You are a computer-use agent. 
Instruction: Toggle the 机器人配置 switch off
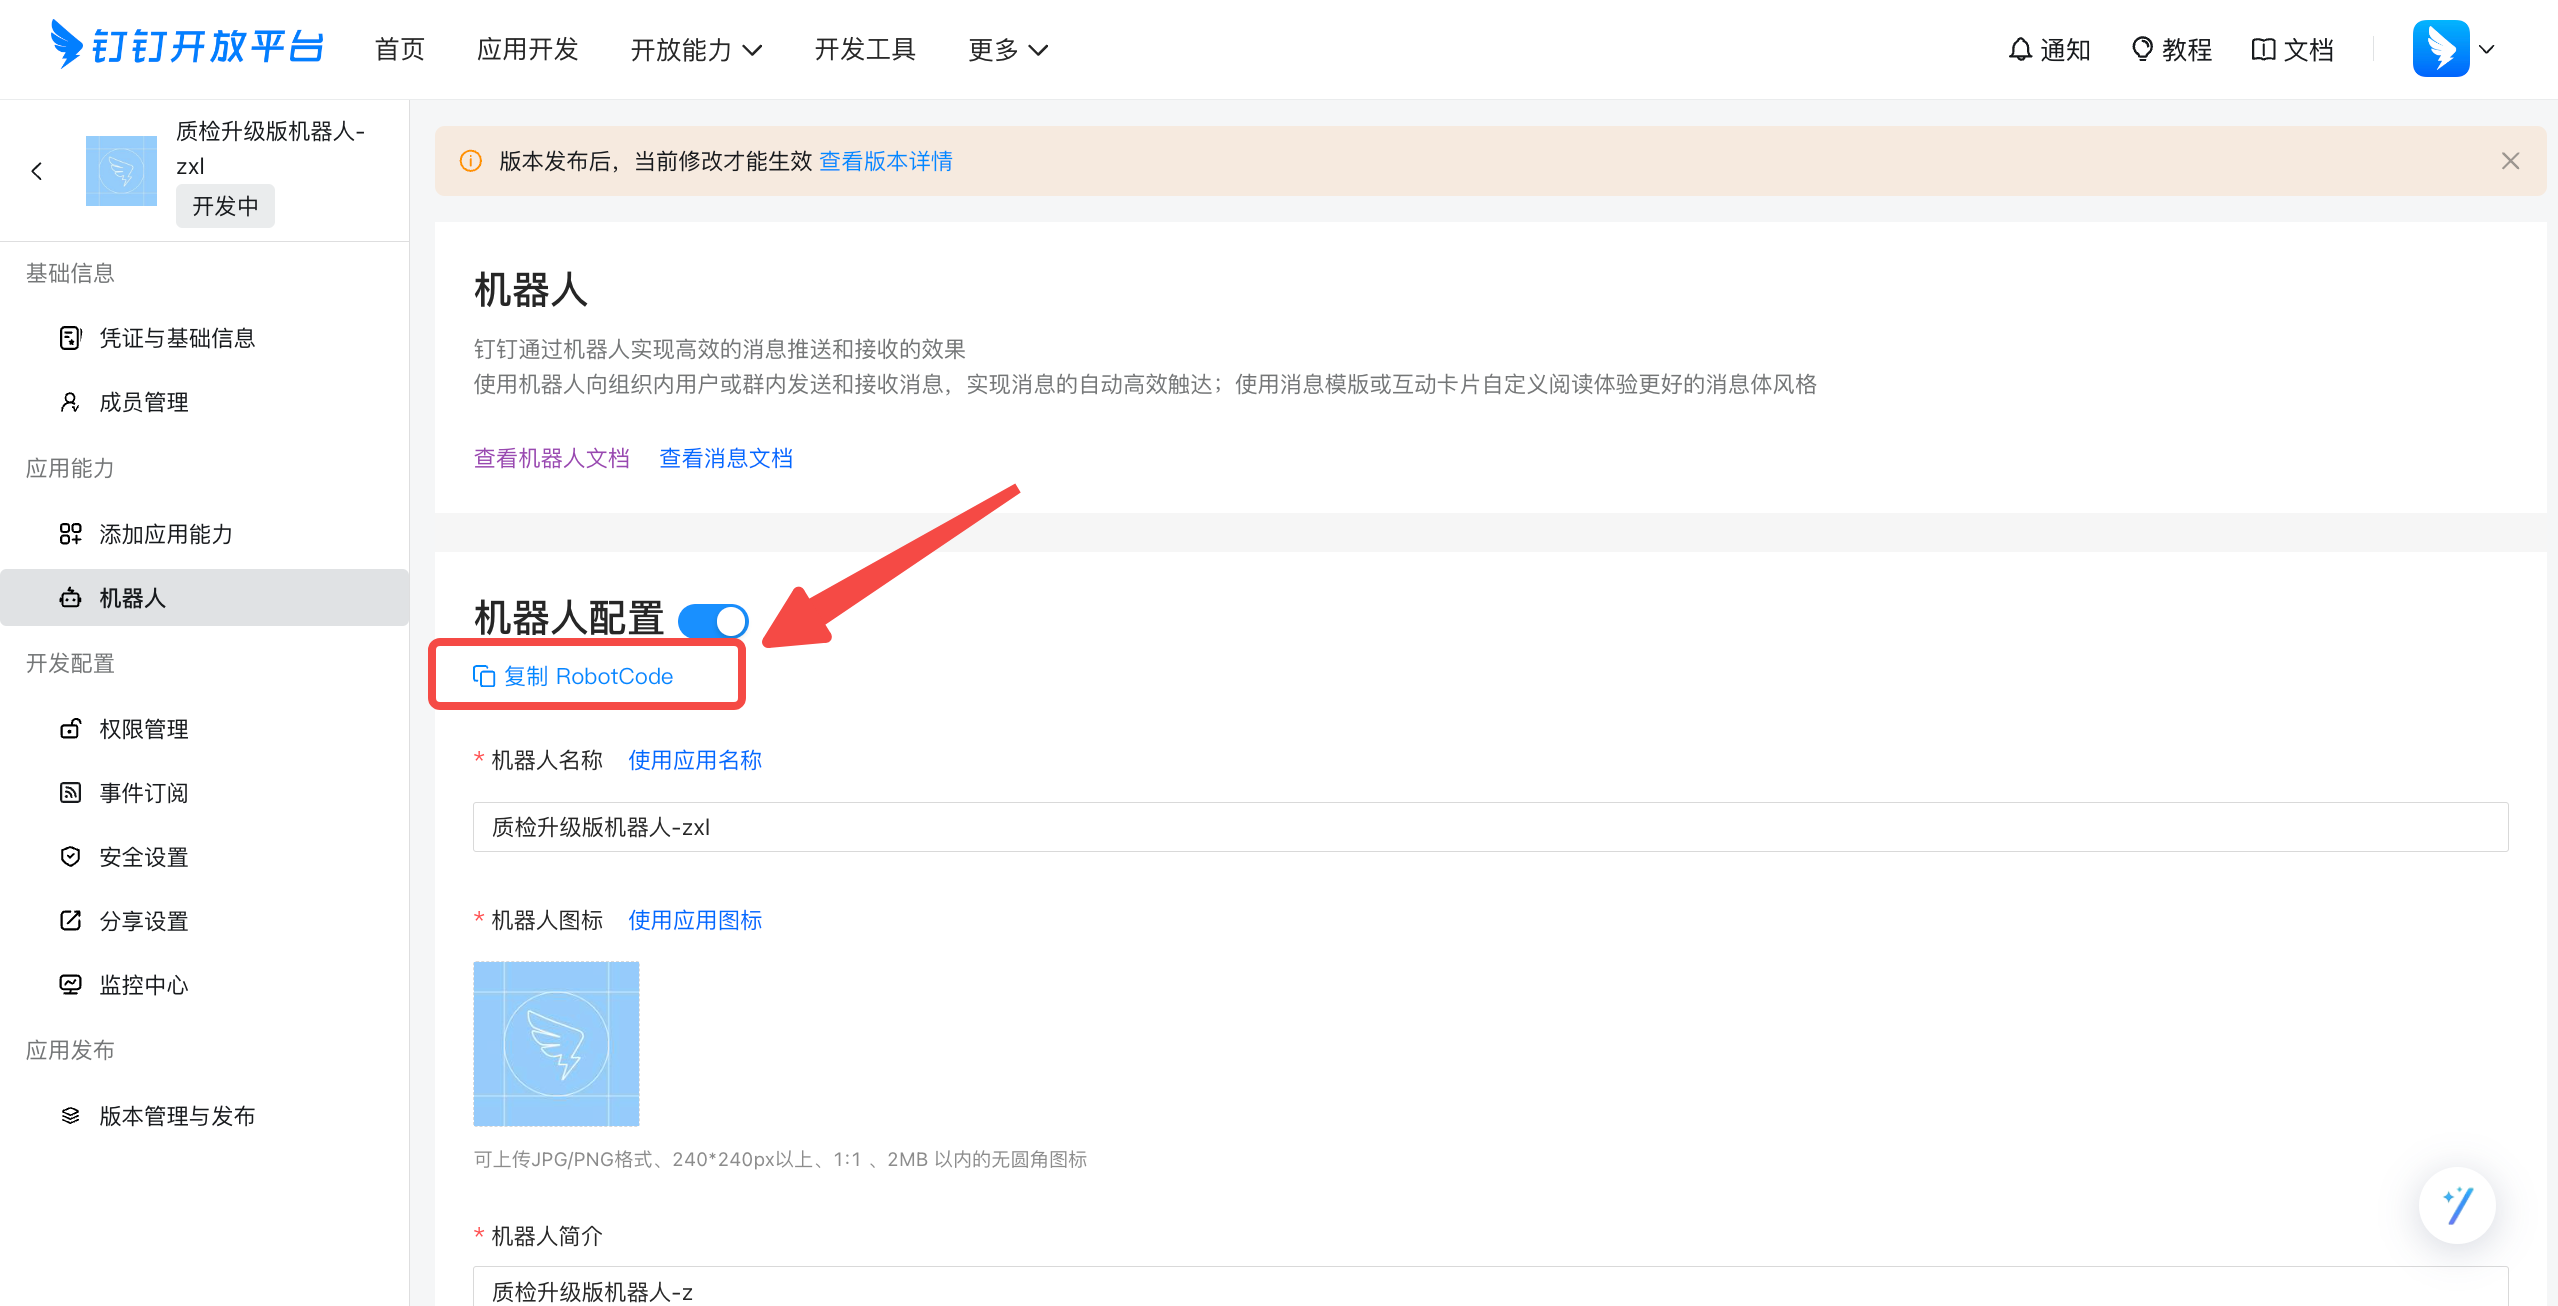click(x=713, y=620)
